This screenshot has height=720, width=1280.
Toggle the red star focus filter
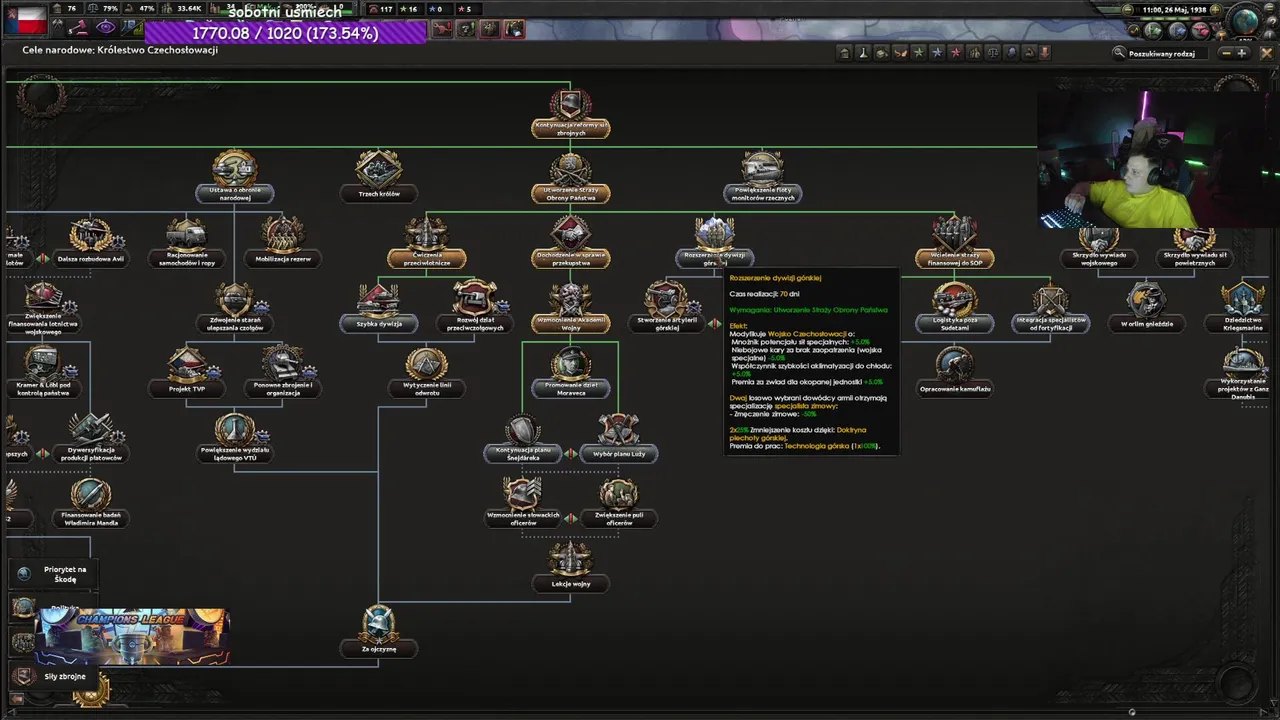click(x=955, y=53)
